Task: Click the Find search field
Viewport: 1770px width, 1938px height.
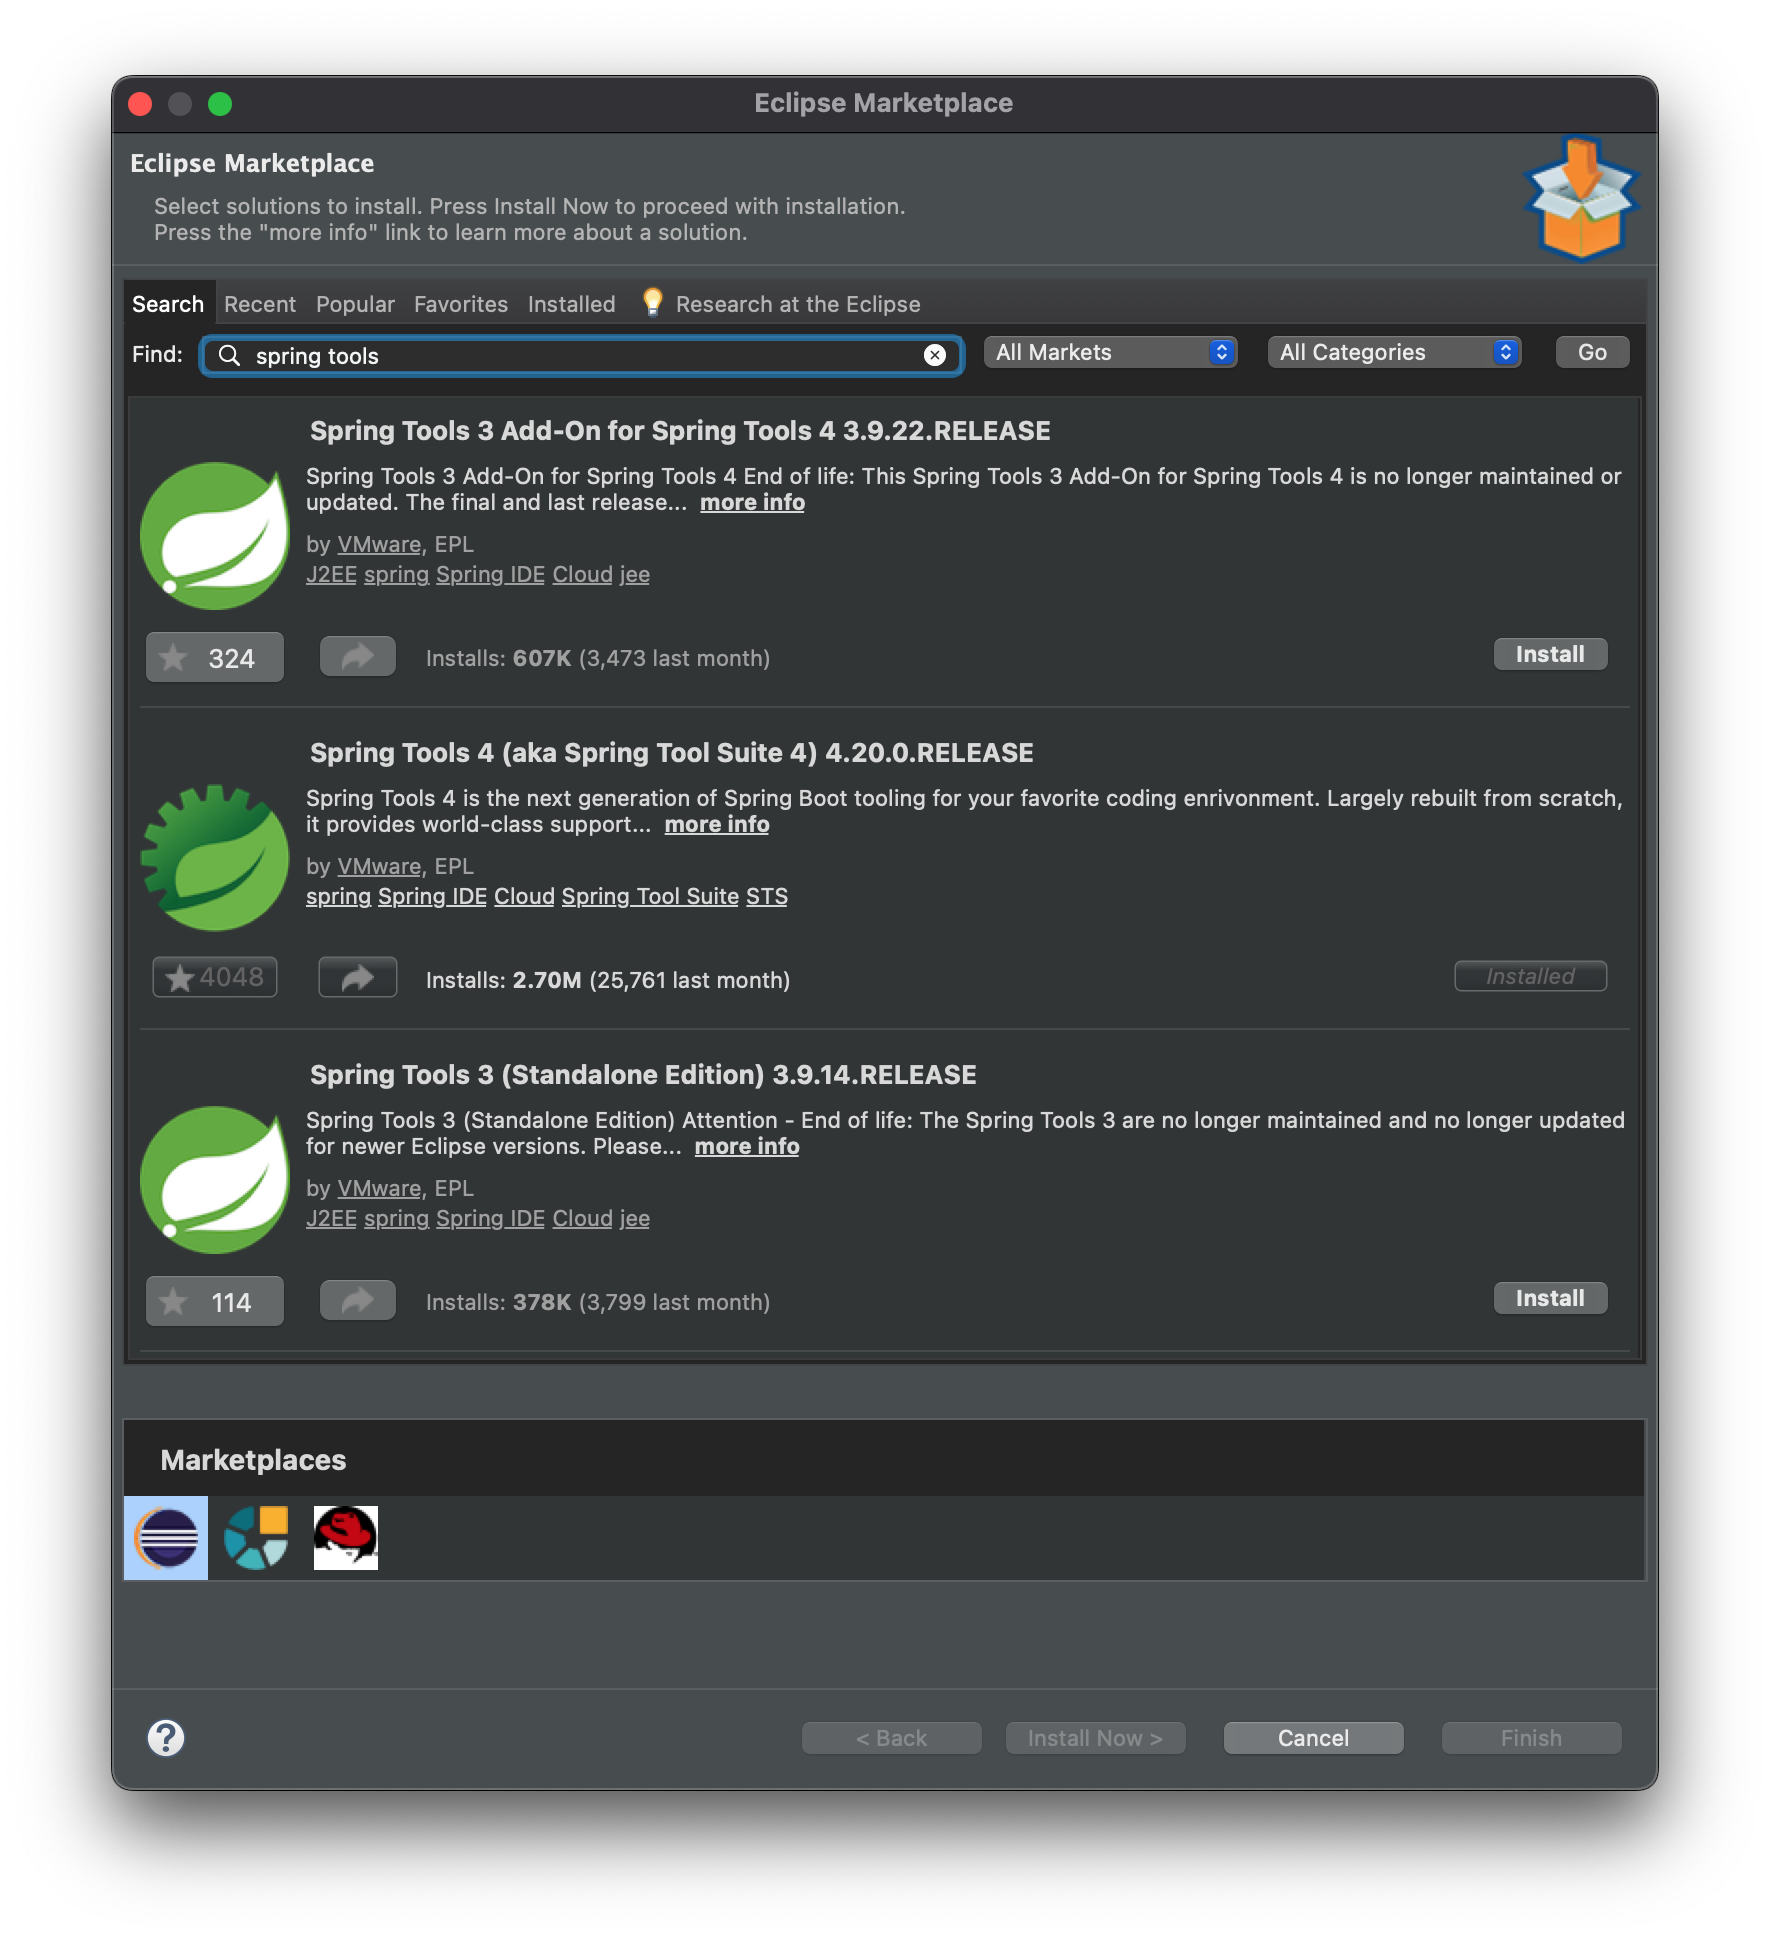Action: point(582,355)
